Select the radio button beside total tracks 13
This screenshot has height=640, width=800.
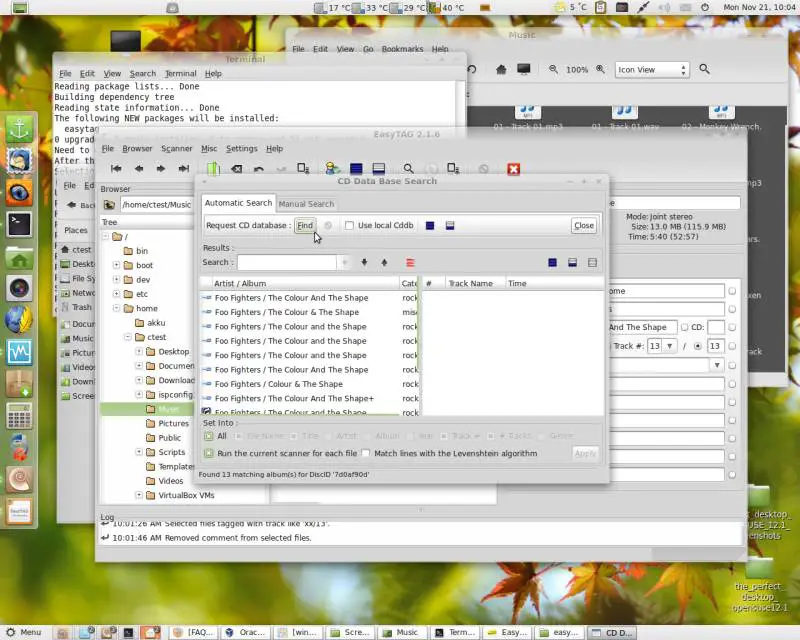697,346
